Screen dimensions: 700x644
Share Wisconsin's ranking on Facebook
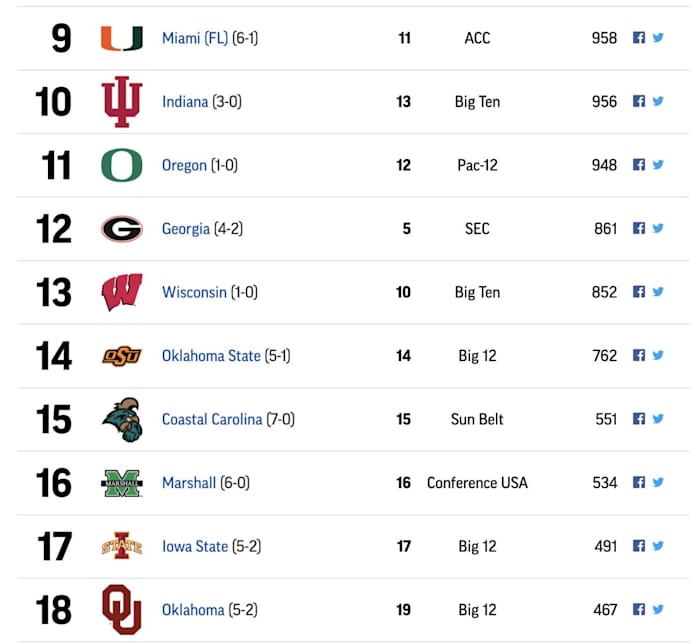639,292
